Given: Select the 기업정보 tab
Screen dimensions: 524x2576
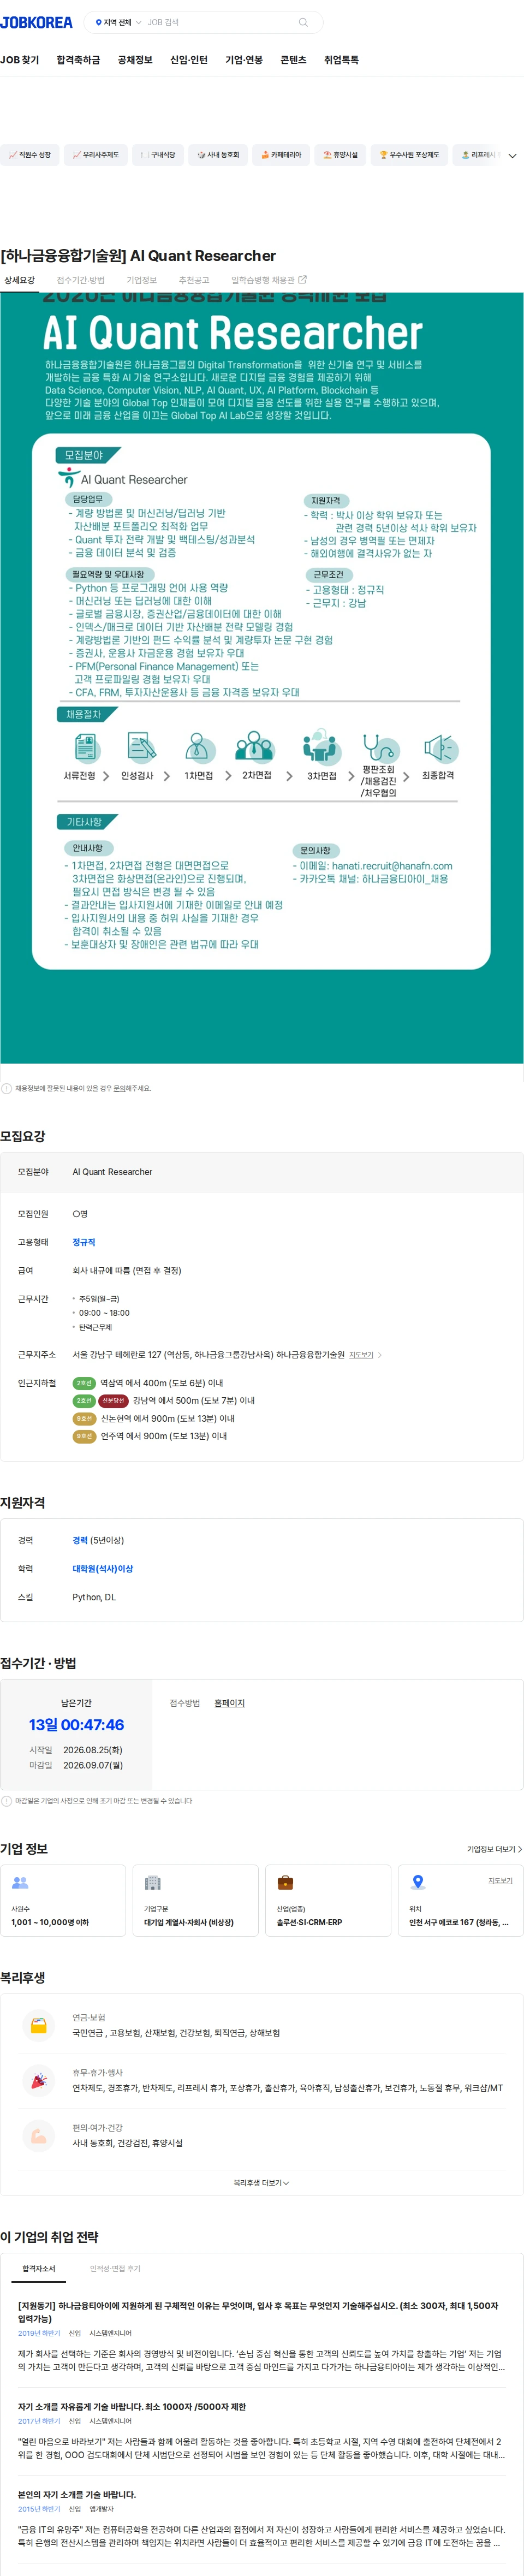Looking at the screenshot, I should (141, 280).
